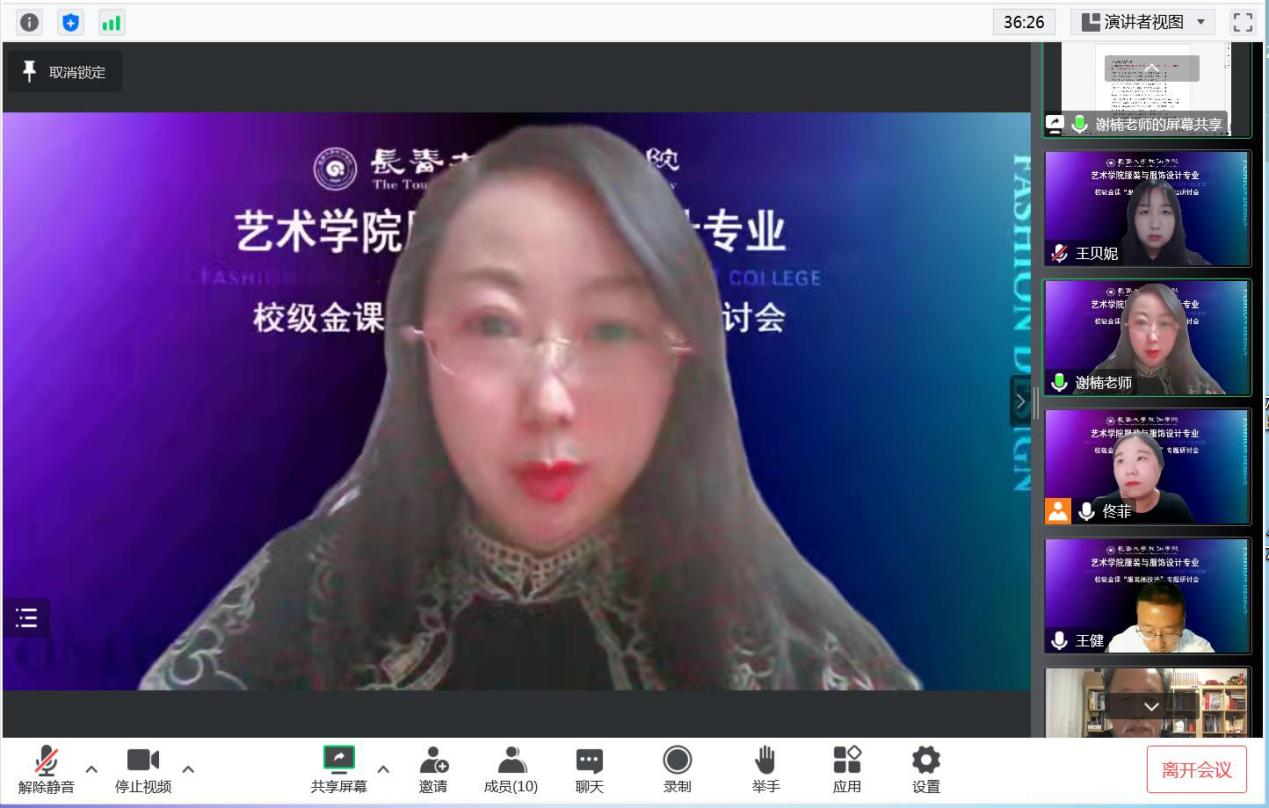Screen dimensions: 1269x808
Task: Click 佟菲's microphone icon
Action: pyautogui.click(x=1087, y=512)
